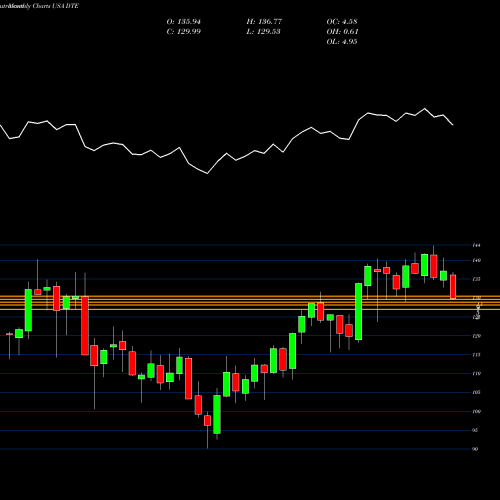
Task: Click the 115 price axis label
Action: (x=477, y=355)
